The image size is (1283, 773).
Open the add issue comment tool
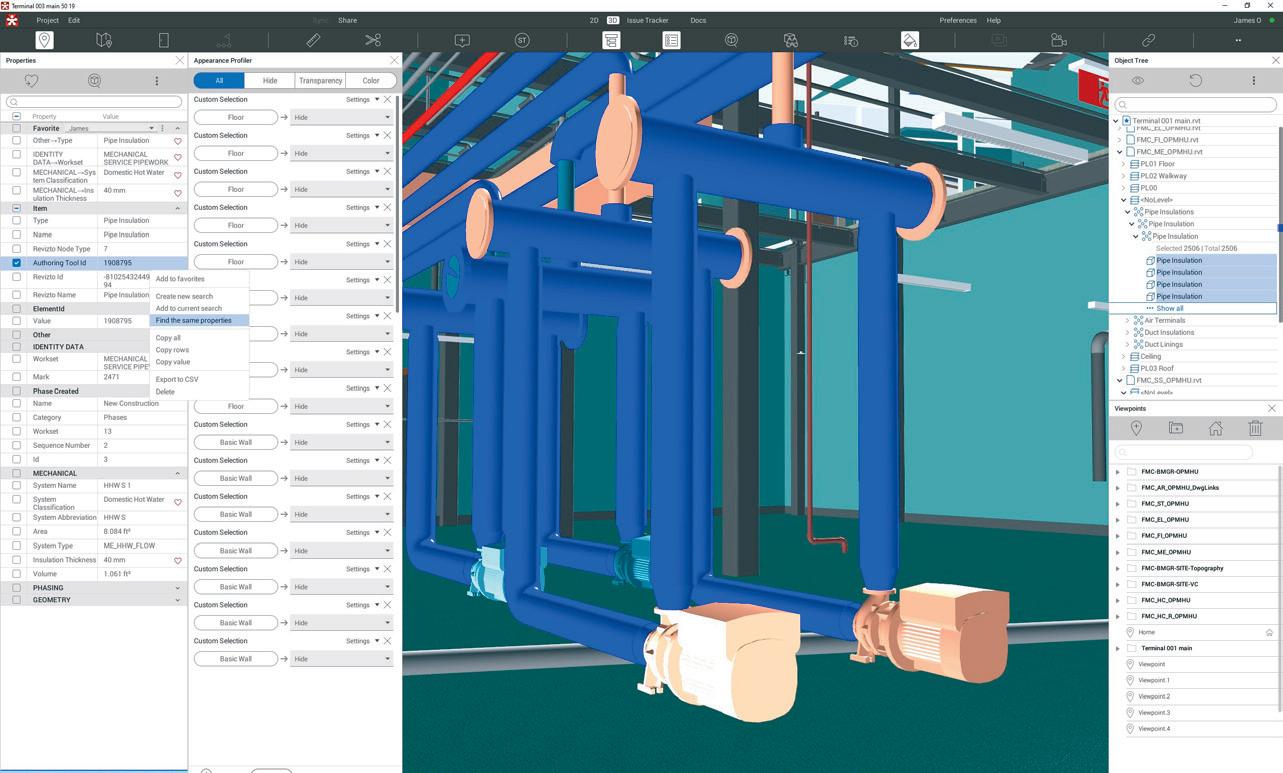pyautogui.click(x=462, y=40)
